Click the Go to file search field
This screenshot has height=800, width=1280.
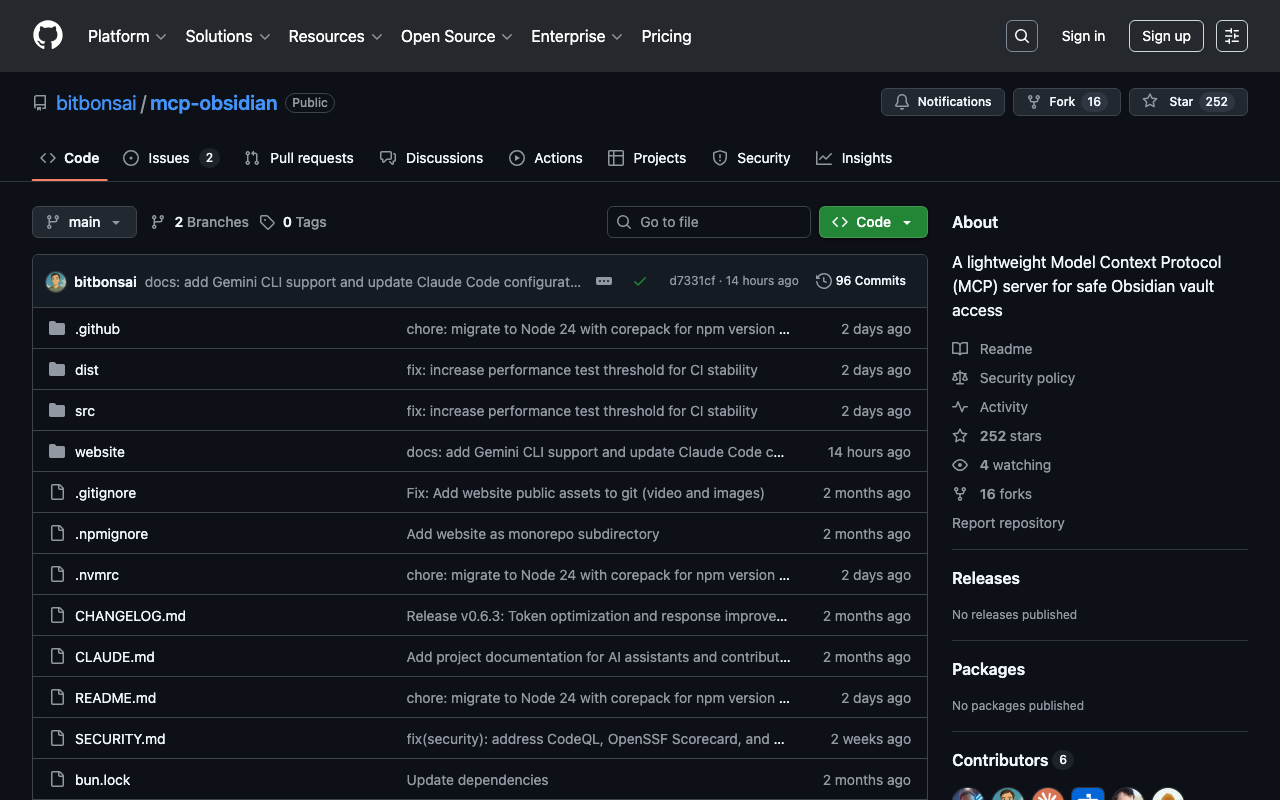tap(708, 222)
